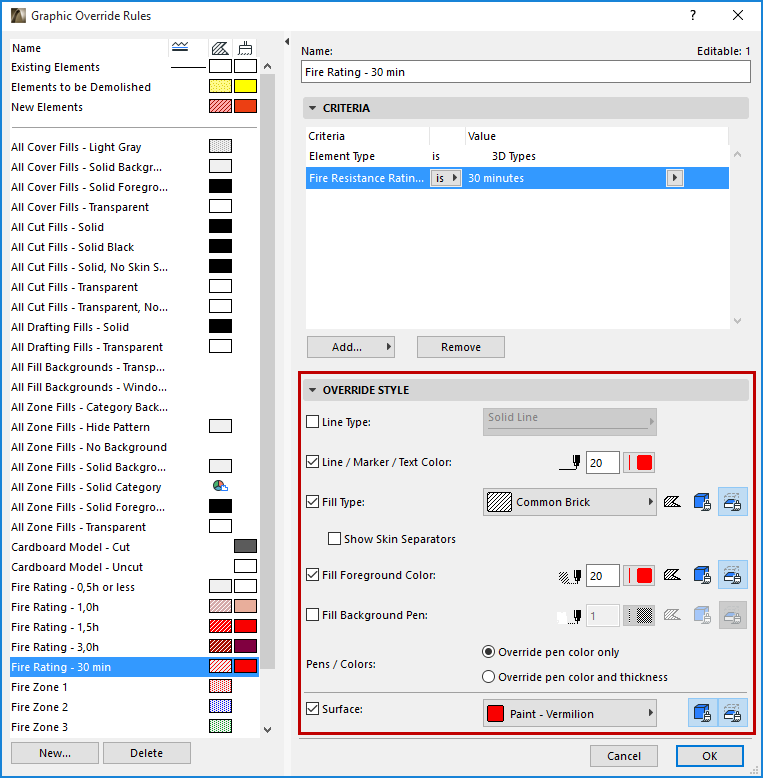Click the Fill Type cover fill icon
763x778 pixels.
pos(702,502)
